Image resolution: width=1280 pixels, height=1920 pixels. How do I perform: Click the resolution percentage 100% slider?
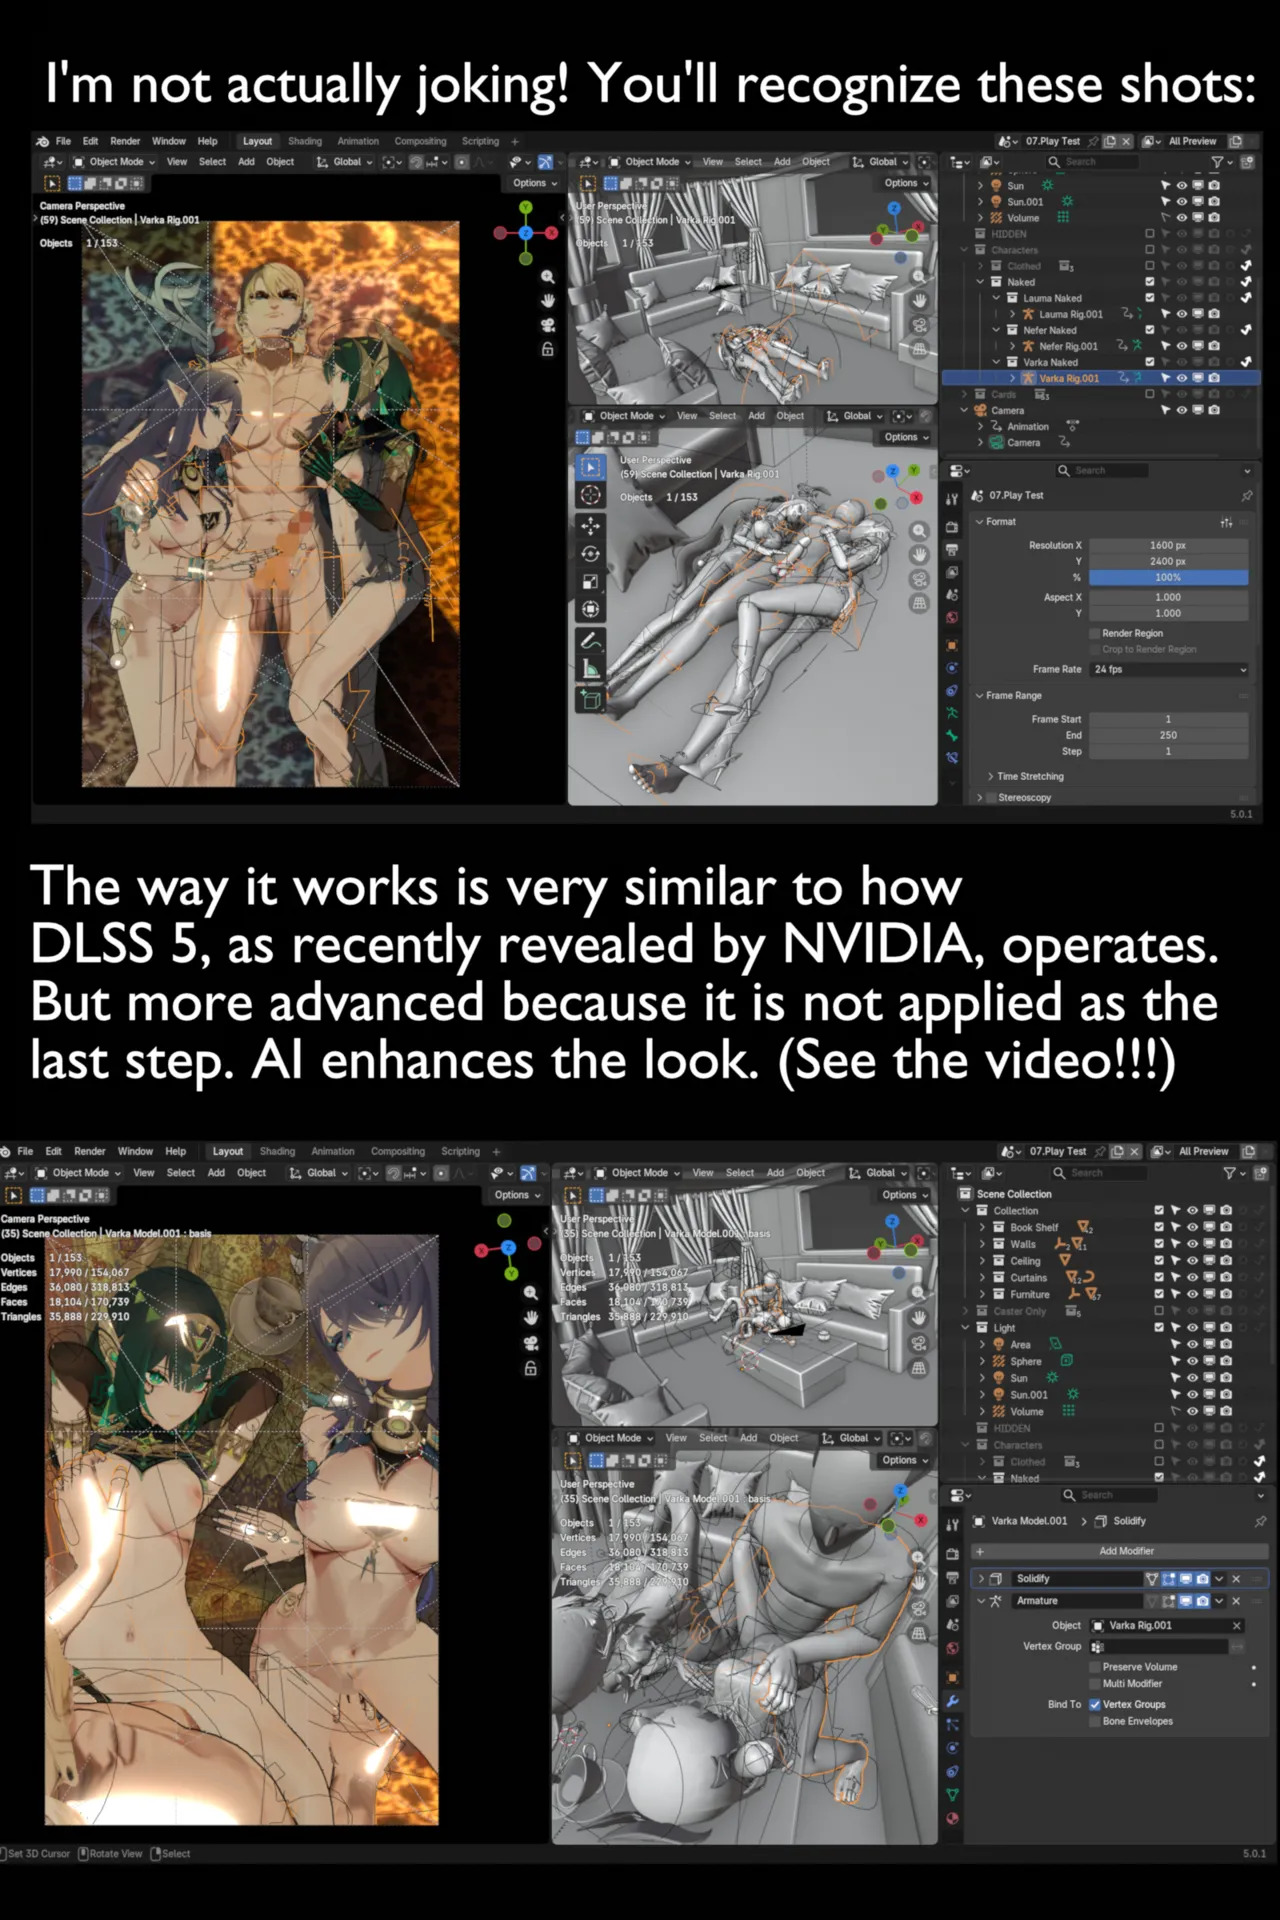[x=1168, y=577]
